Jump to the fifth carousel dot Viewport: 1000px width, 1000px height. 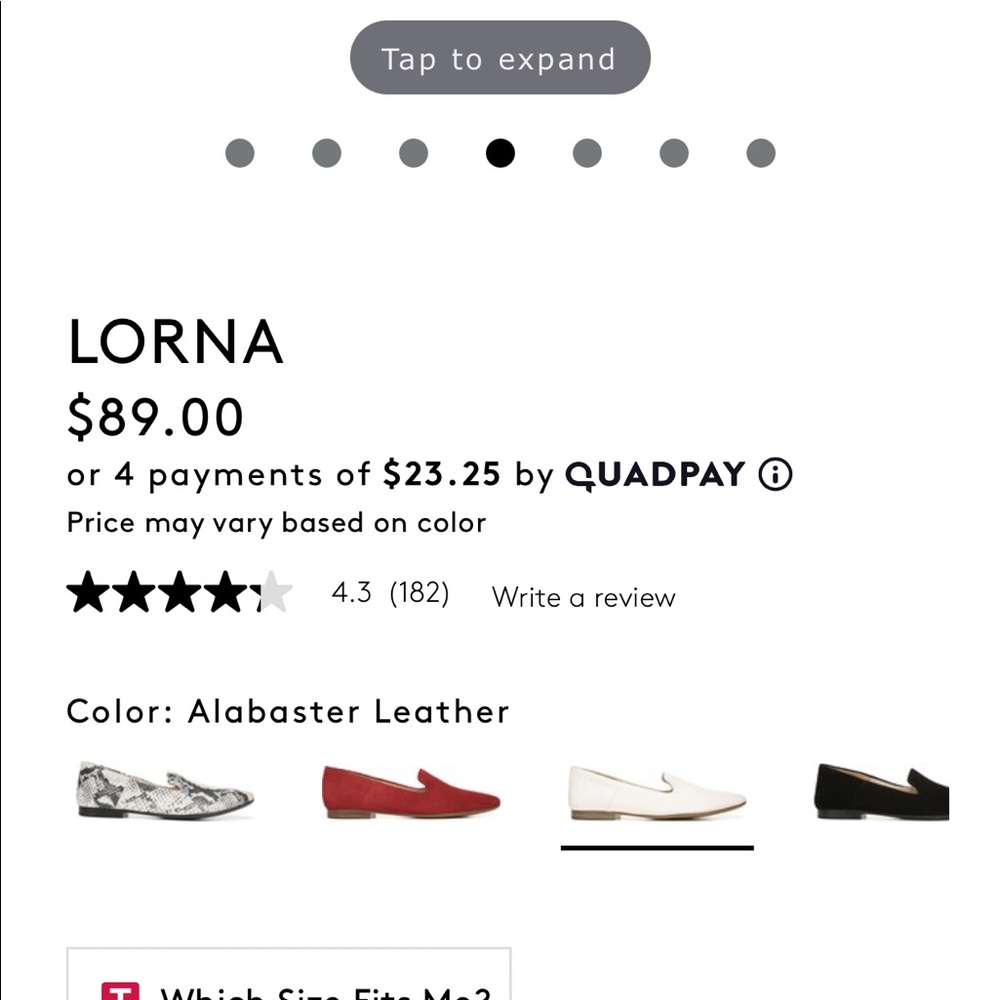click(587, 153)
